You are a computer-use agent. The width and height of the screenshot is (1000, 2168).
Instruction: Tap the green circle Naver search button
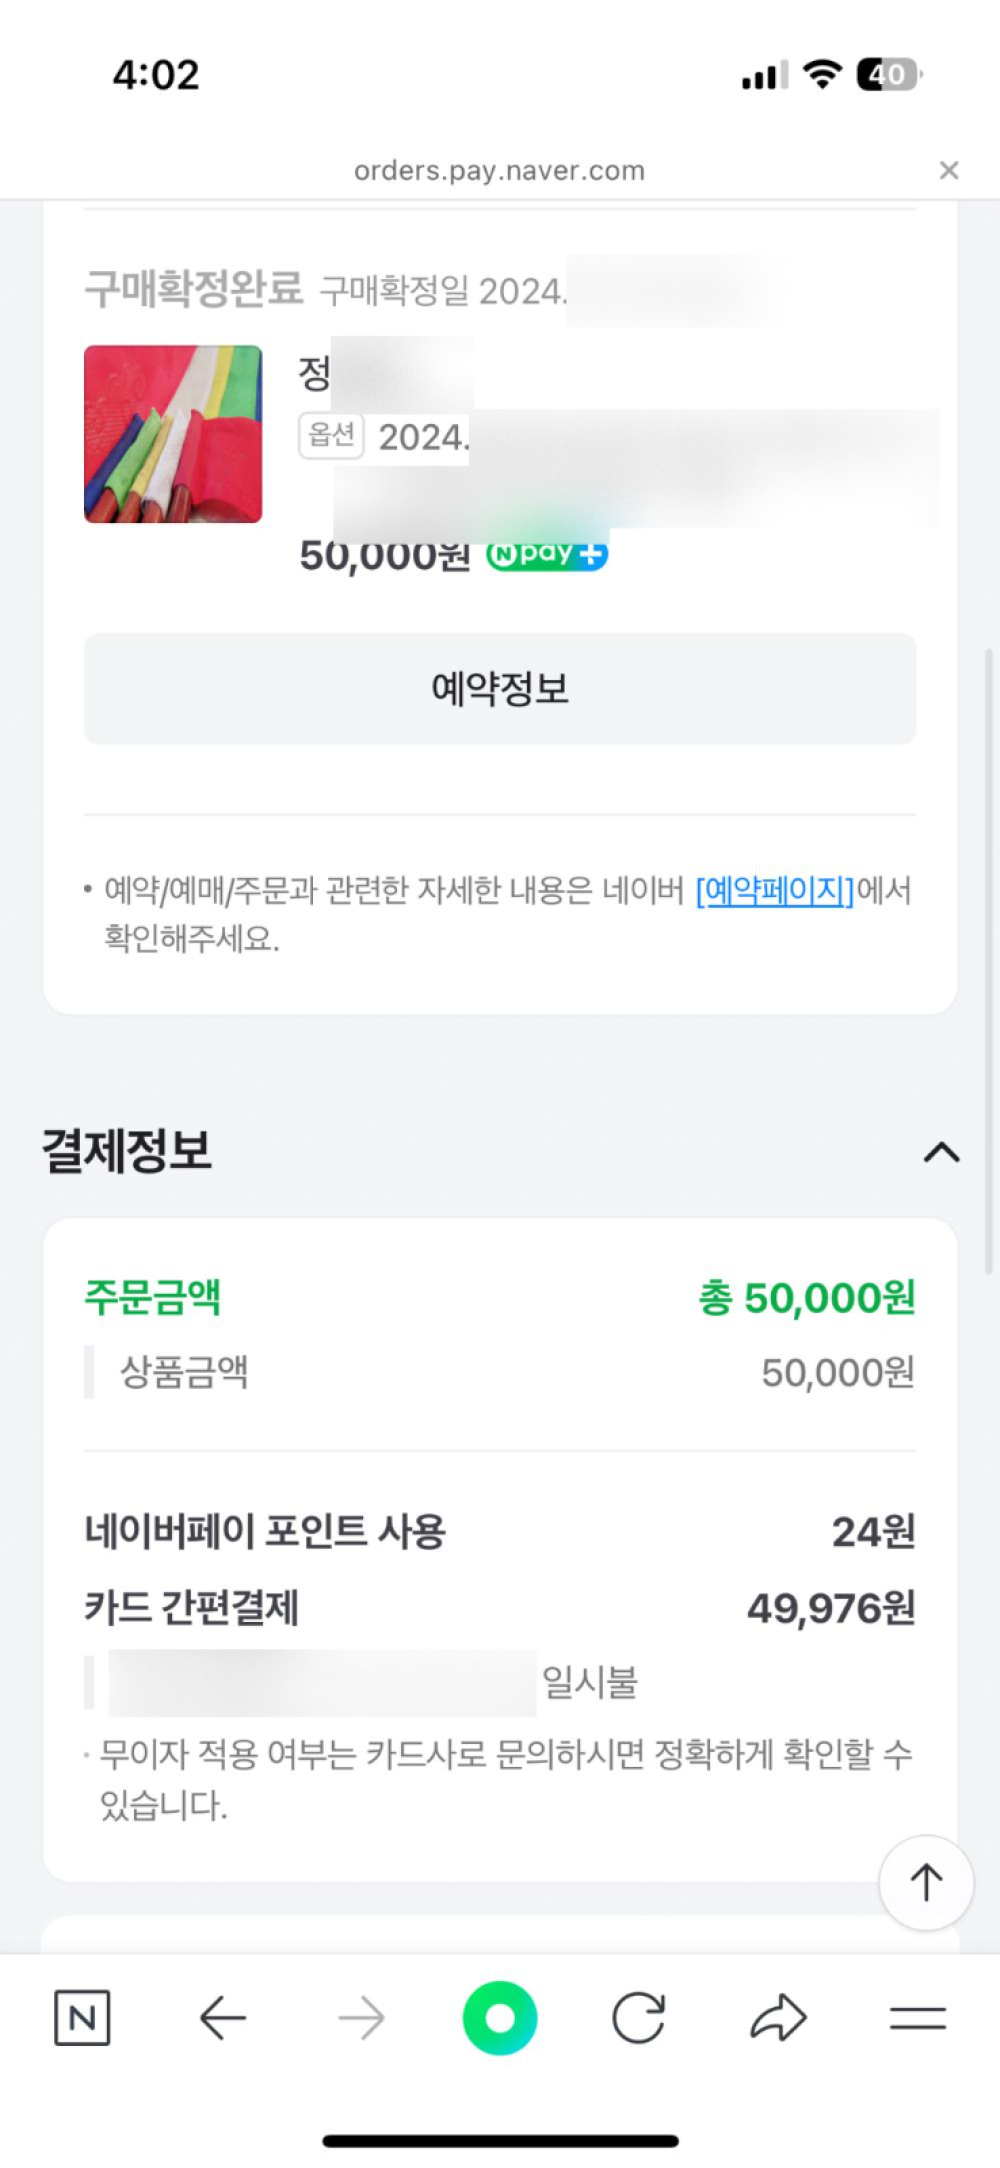pos(500,2018)
